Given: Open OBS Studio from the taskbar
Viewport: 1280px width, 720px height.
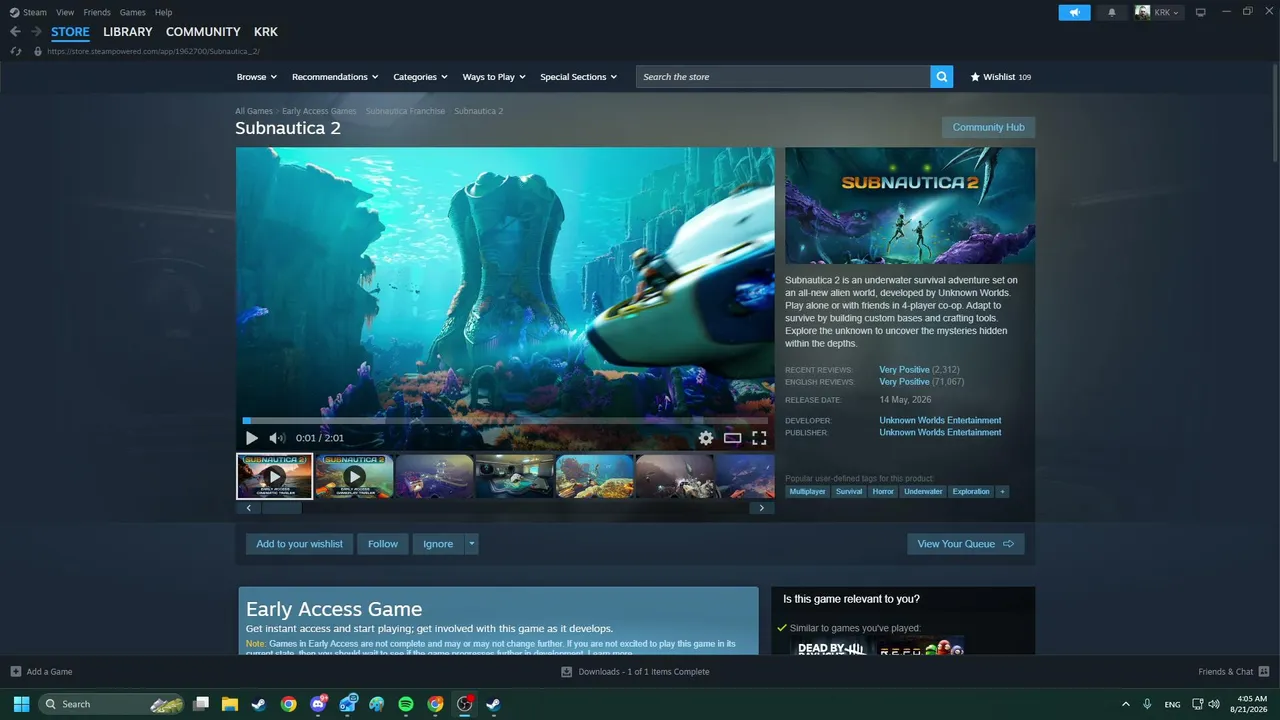Looking at the screenshot, I should pyautogui.click(x=464, y=704).
